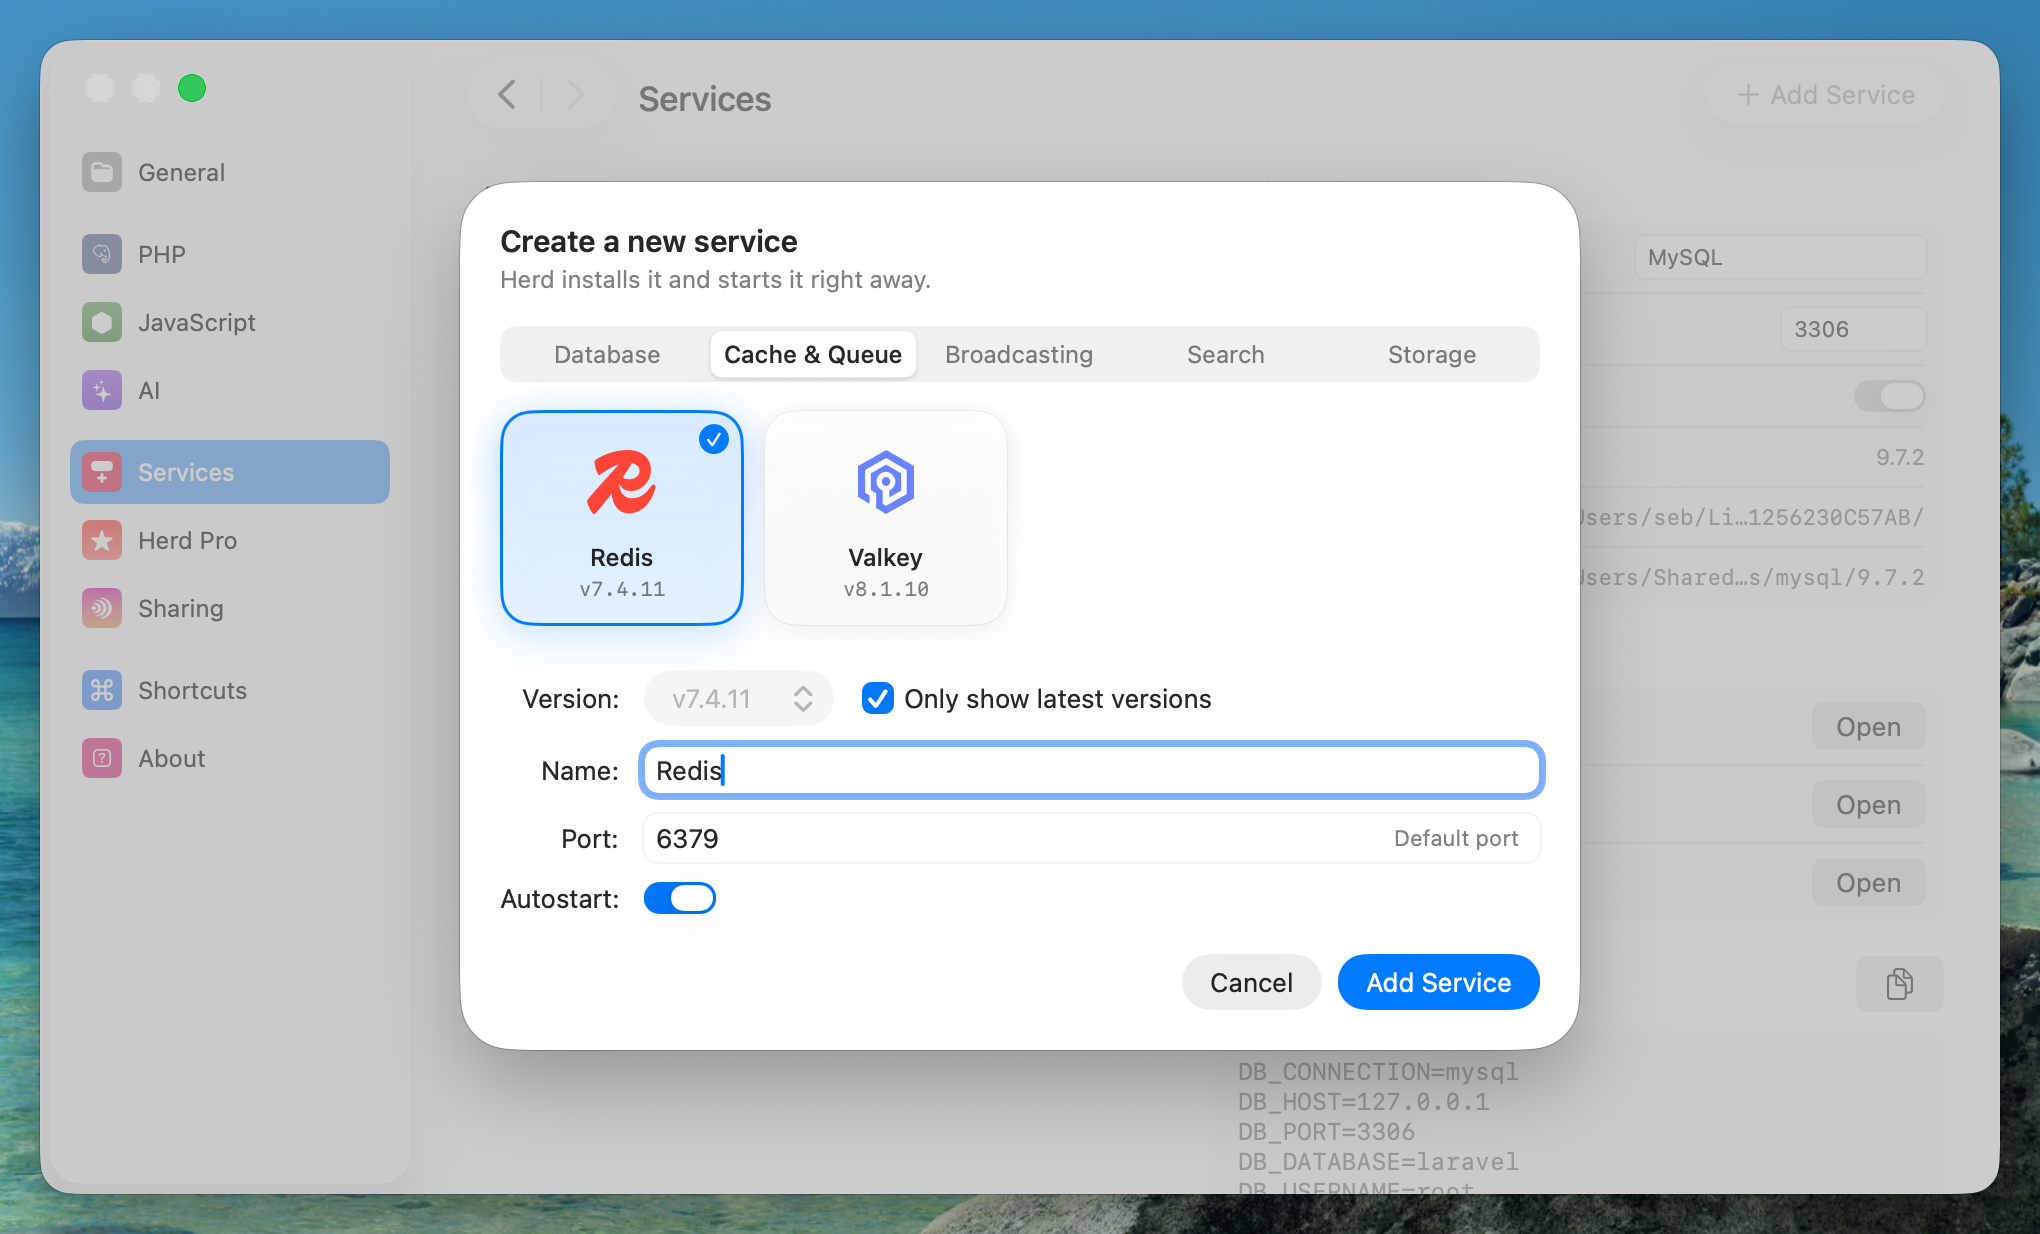Click the Redis logo card

[x=622, y=518]
